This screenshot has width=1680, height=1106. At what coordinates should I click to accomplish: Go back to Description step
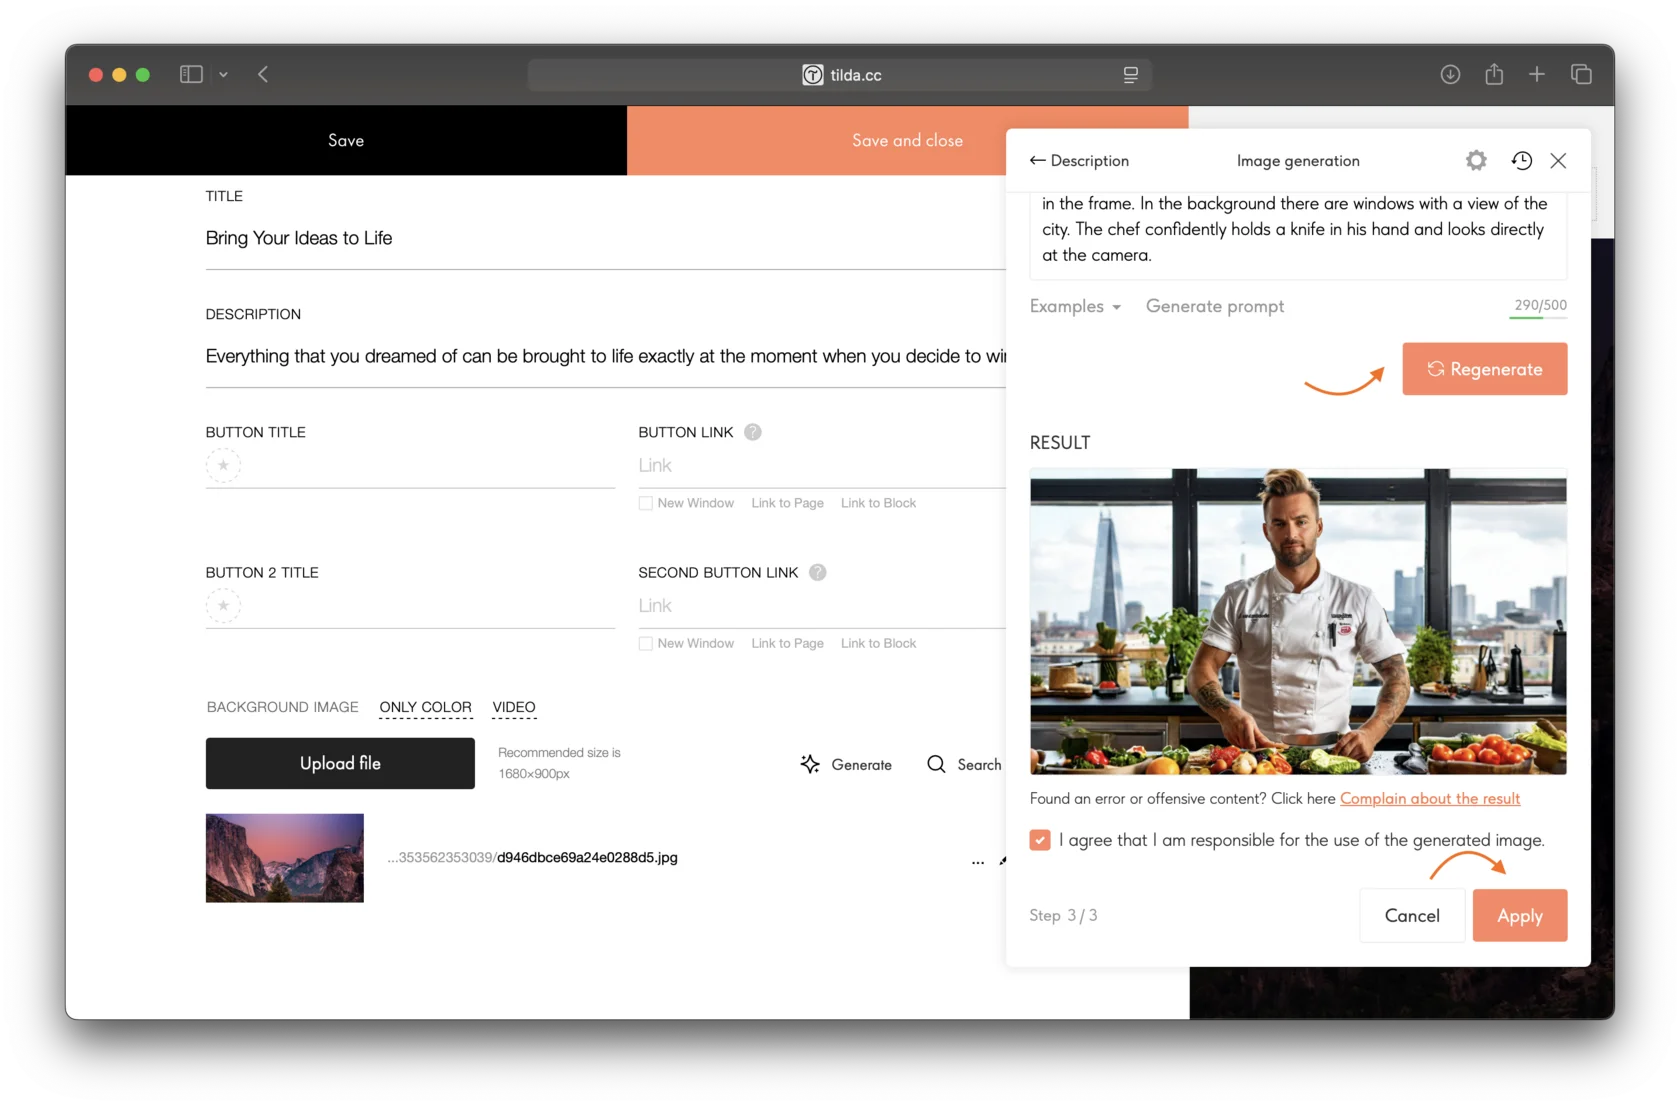(x=1079, y=160)
